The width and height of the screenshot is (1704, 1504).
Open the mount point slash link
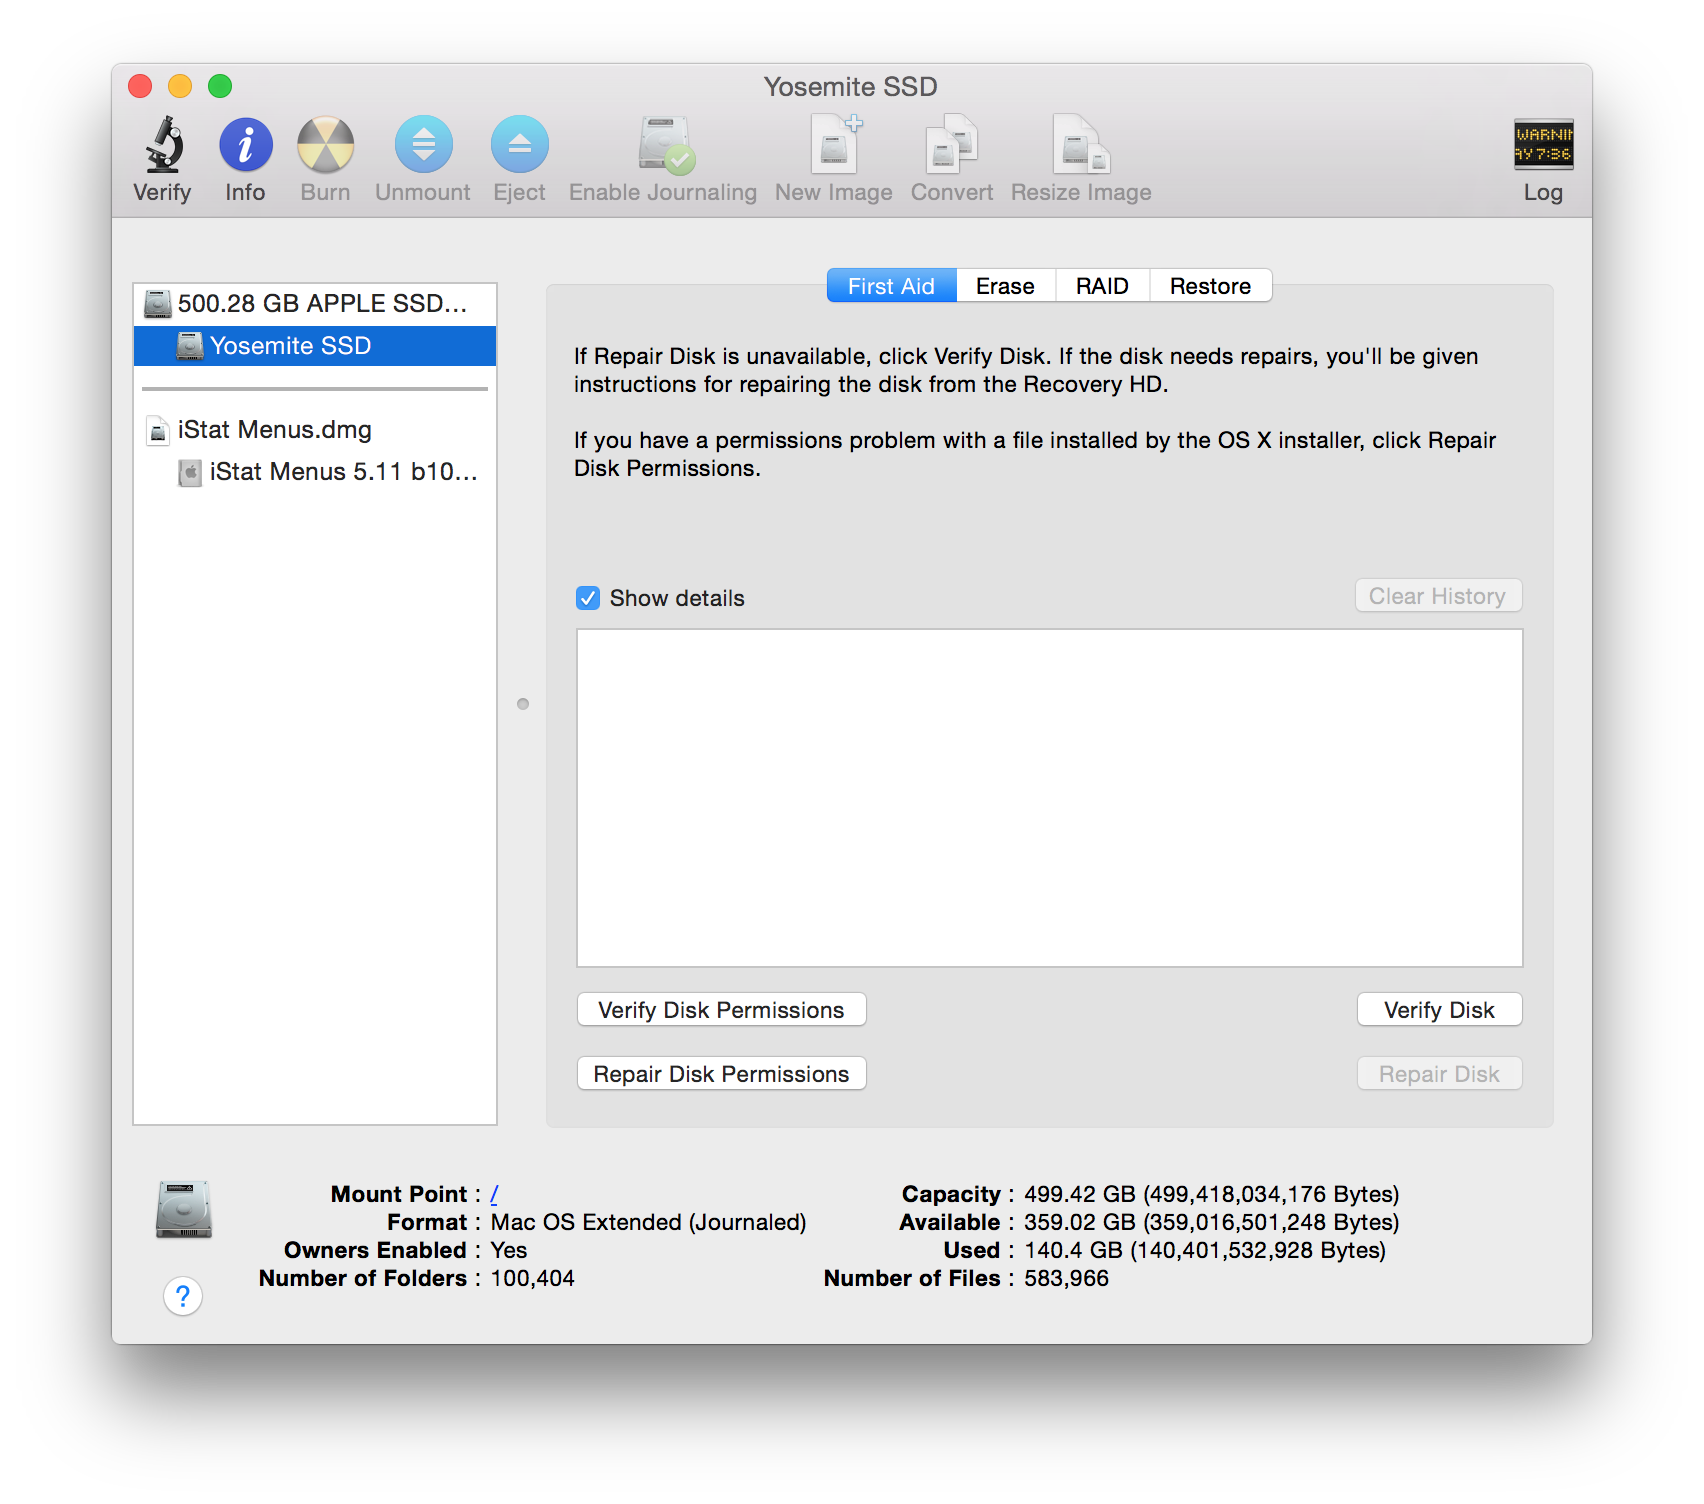pyautogui.click(x=494, y=1194)
